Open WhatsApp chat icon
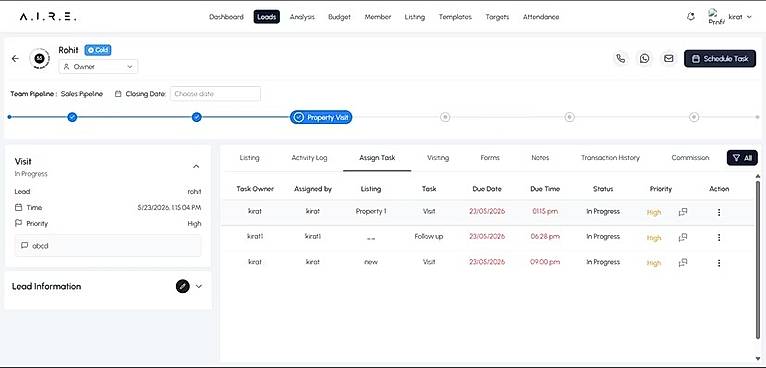 point(645,59)
